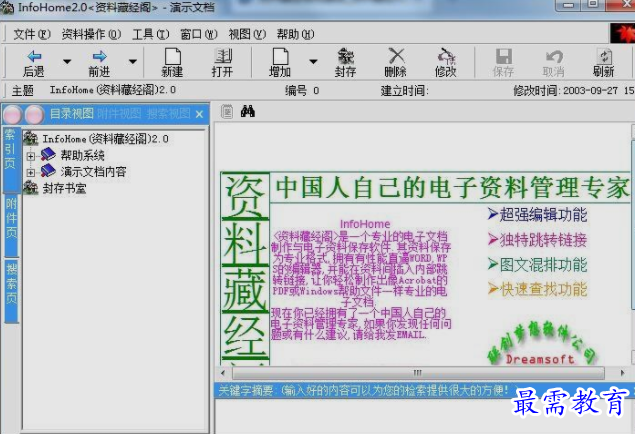Switch to 附件视图 panel tab
Image resolution: width=635 pixels, height=434 pixels.
tap(119, 114)
